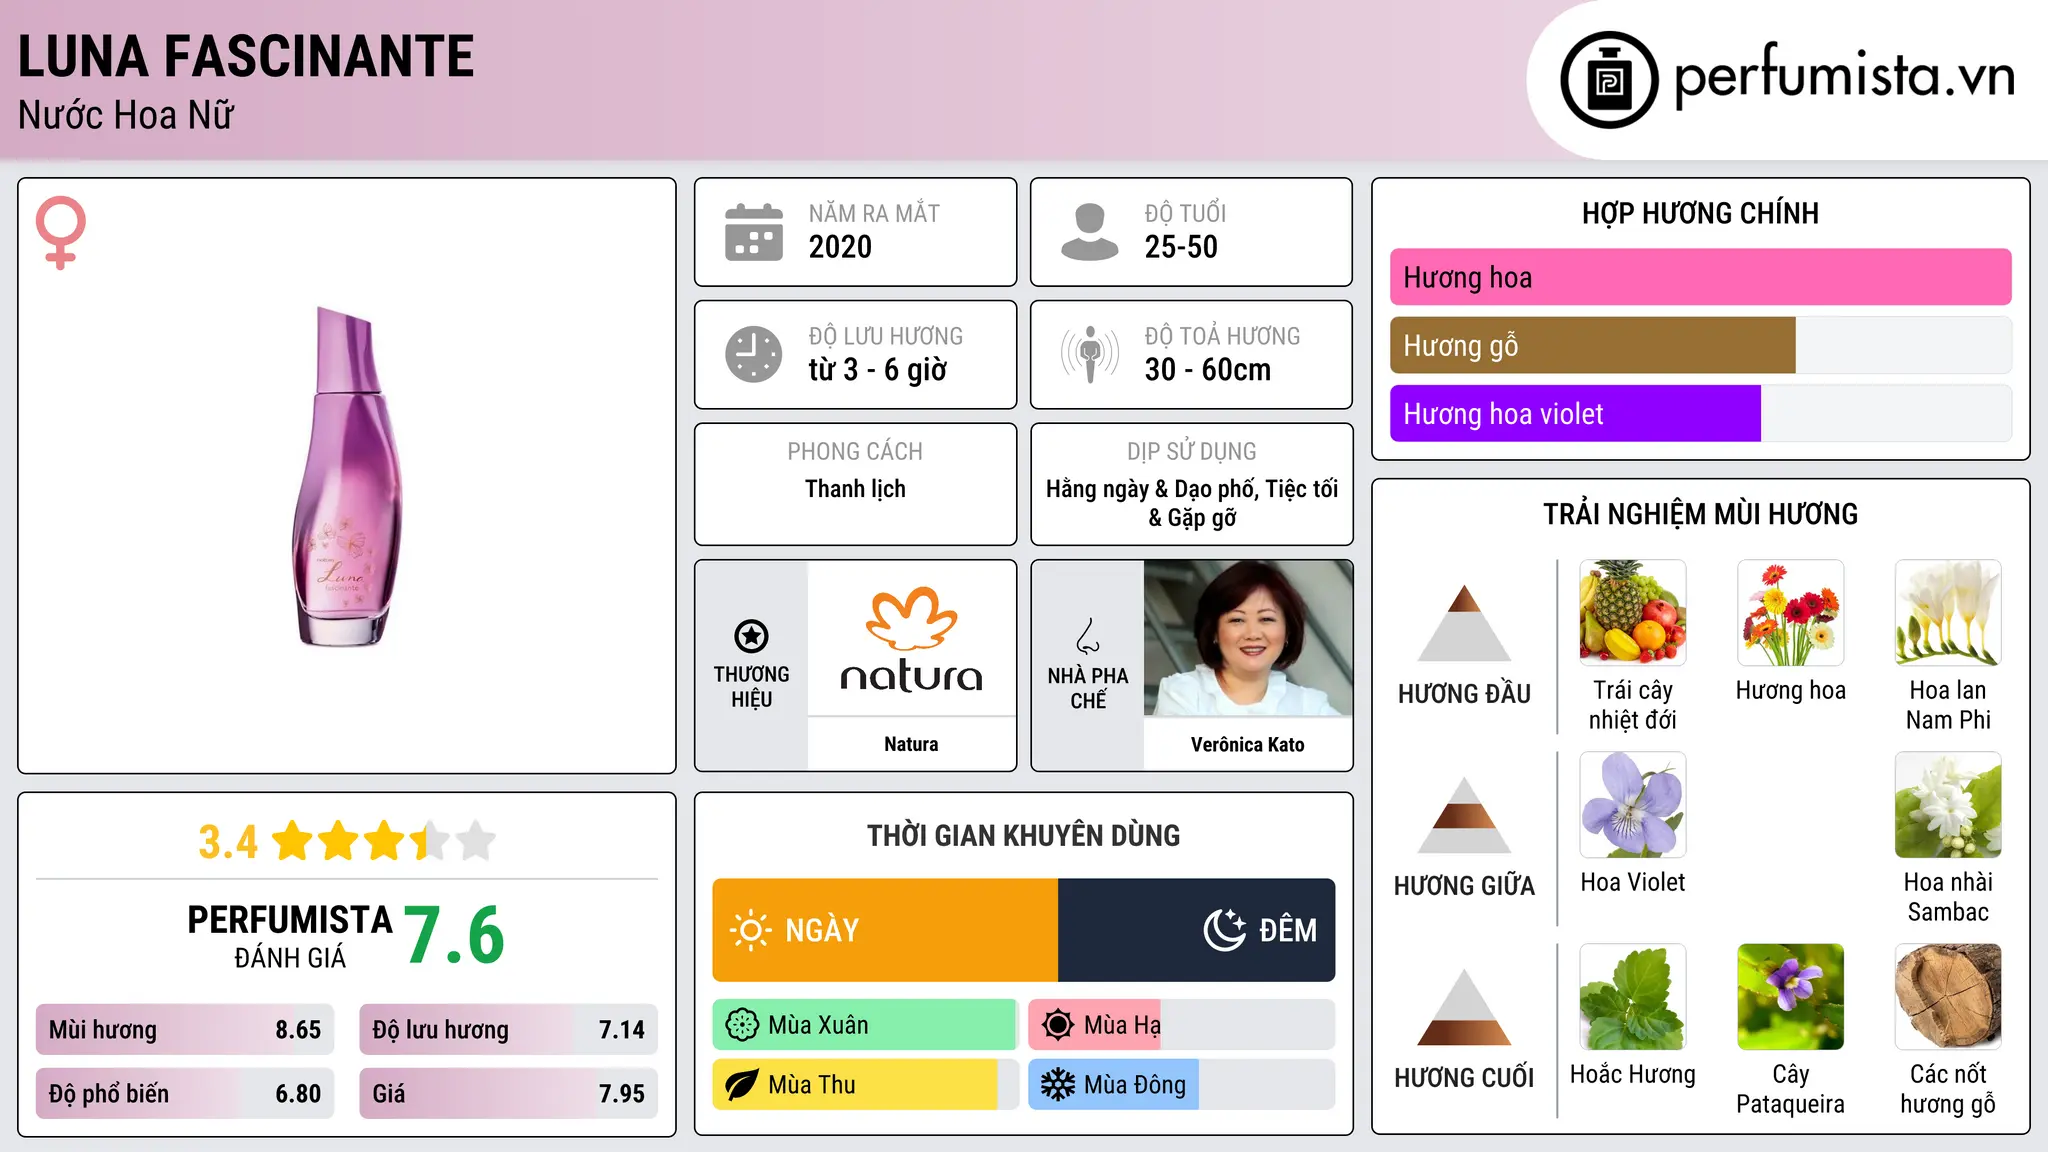
Task: Click the TRẢI NGHIỆM MÙI HƯƠNG heading
Action: [x=1700, y=514]
